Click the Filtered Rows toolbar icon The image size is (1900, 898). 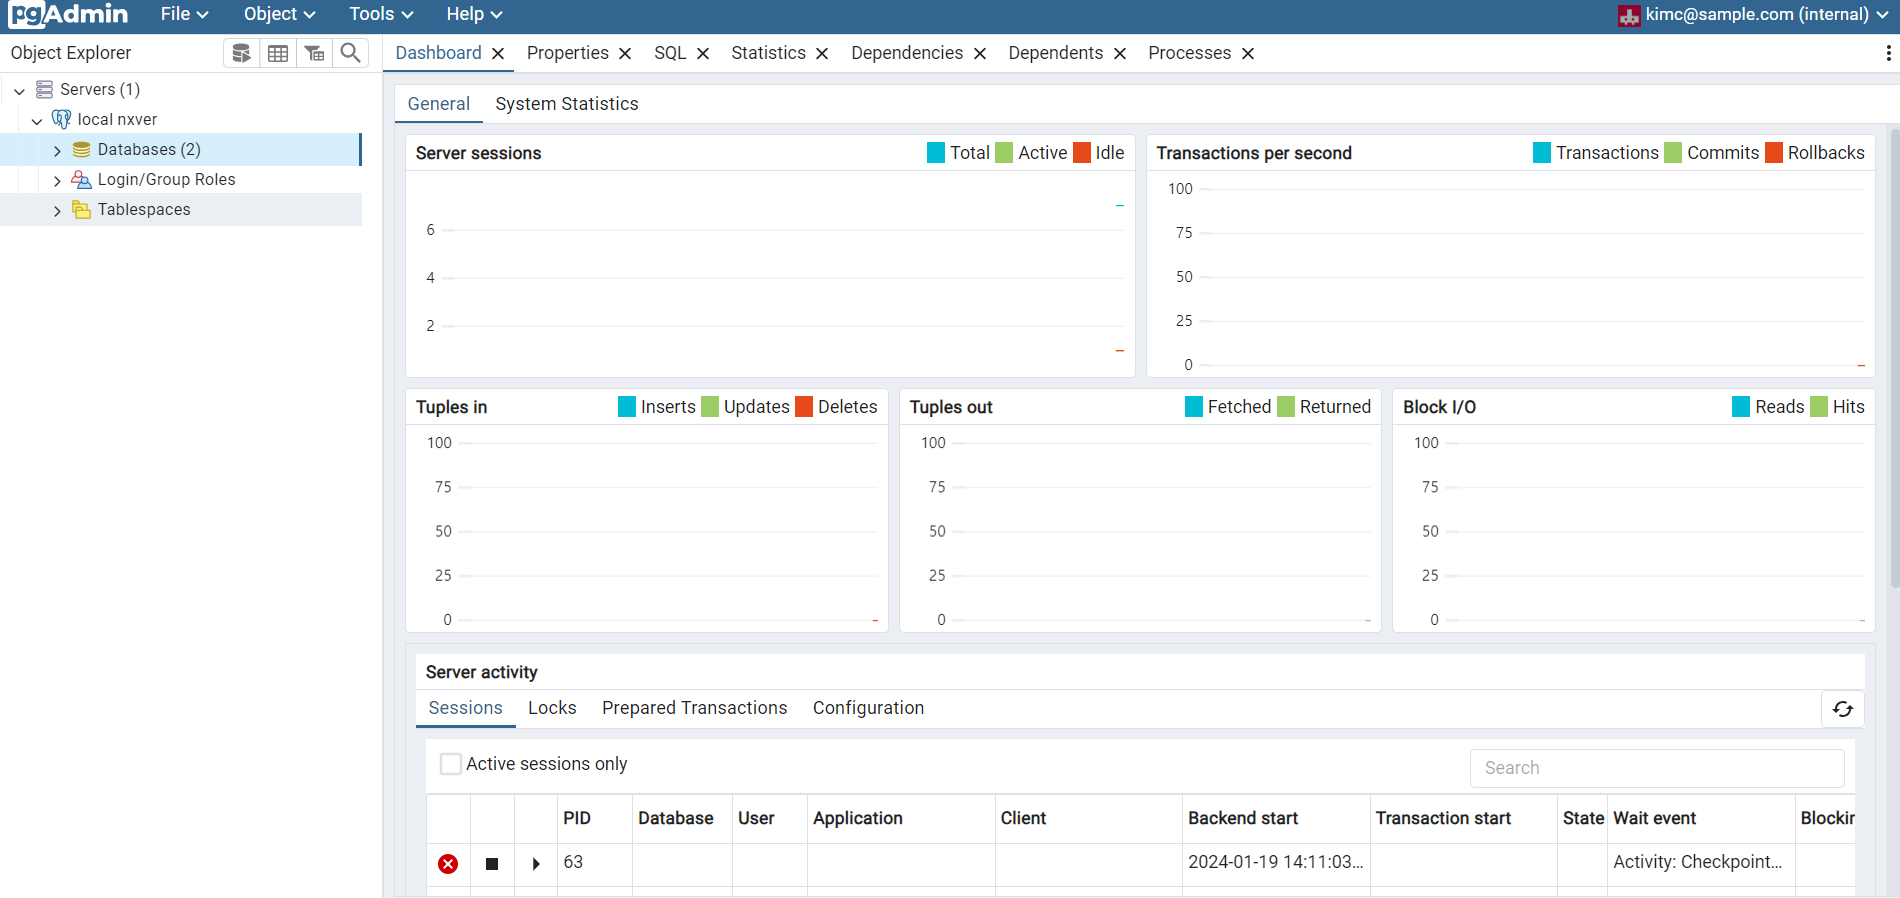pyautogui.click(x=314, y=53)
